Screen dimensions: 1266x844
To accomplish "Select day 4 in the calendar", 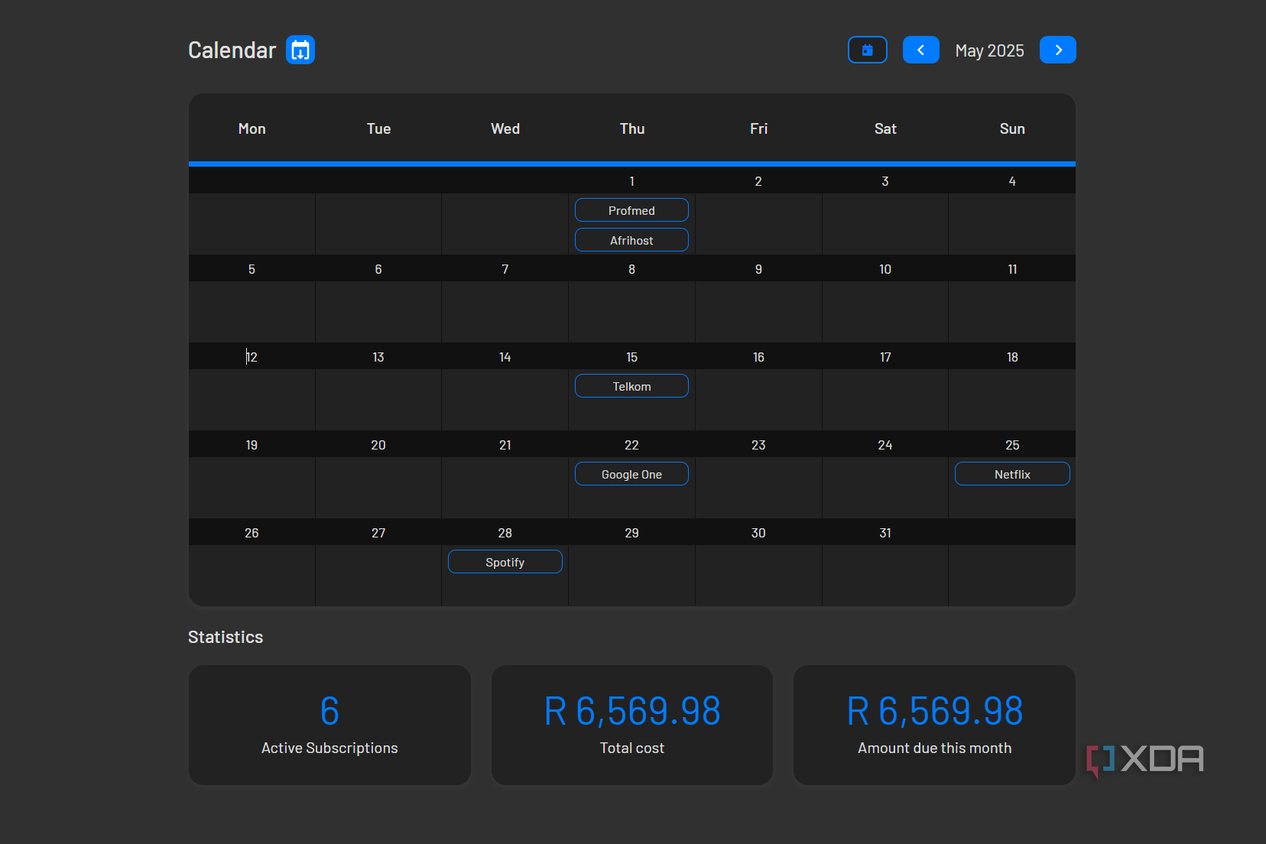I will (1012, 181).
